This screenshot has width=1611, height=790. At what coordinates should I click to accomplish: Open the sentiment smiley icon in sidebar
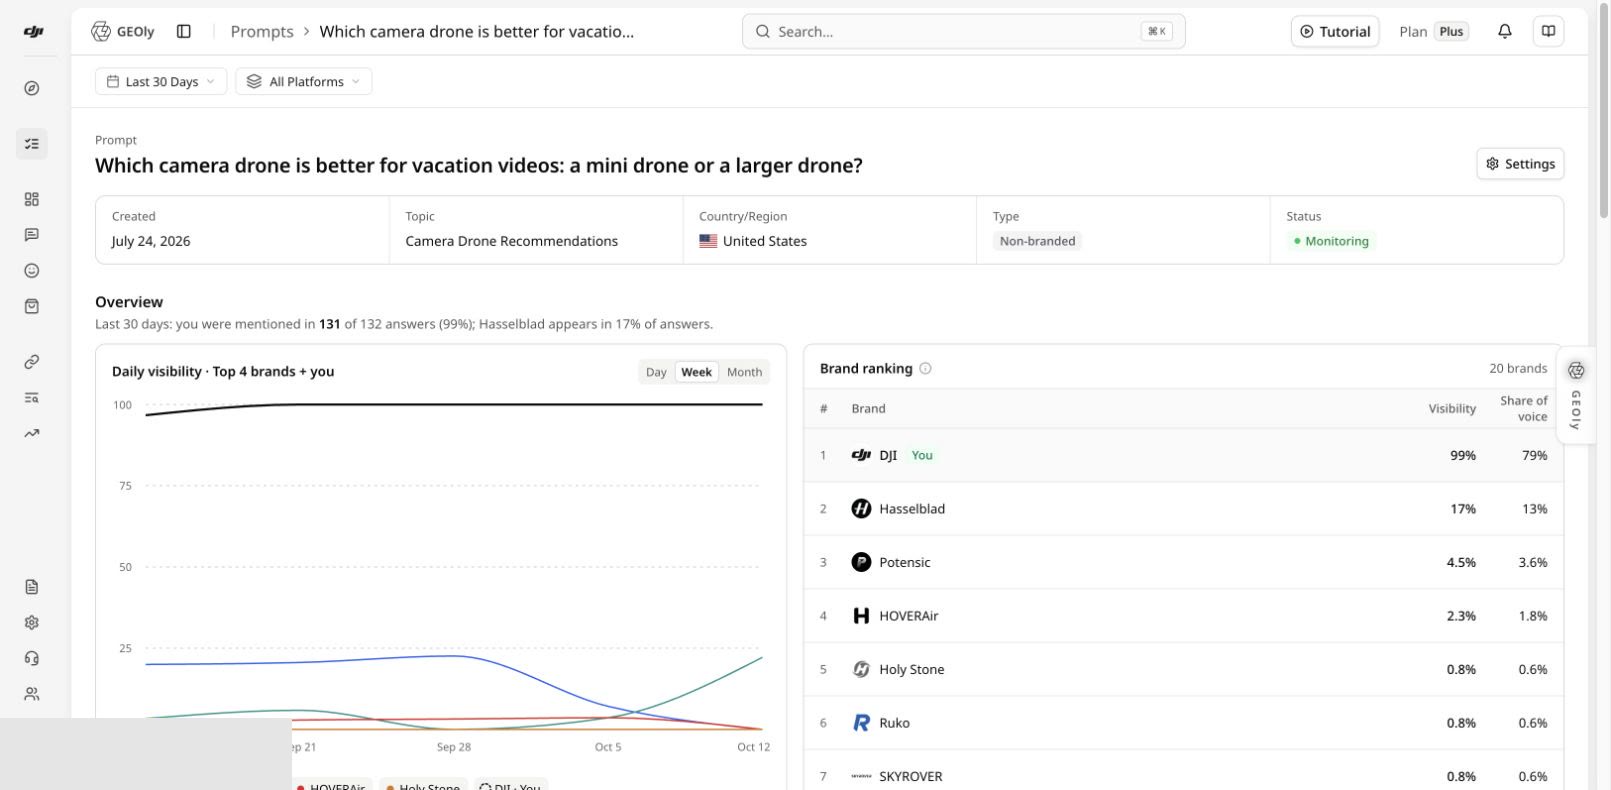click(32, 270)
